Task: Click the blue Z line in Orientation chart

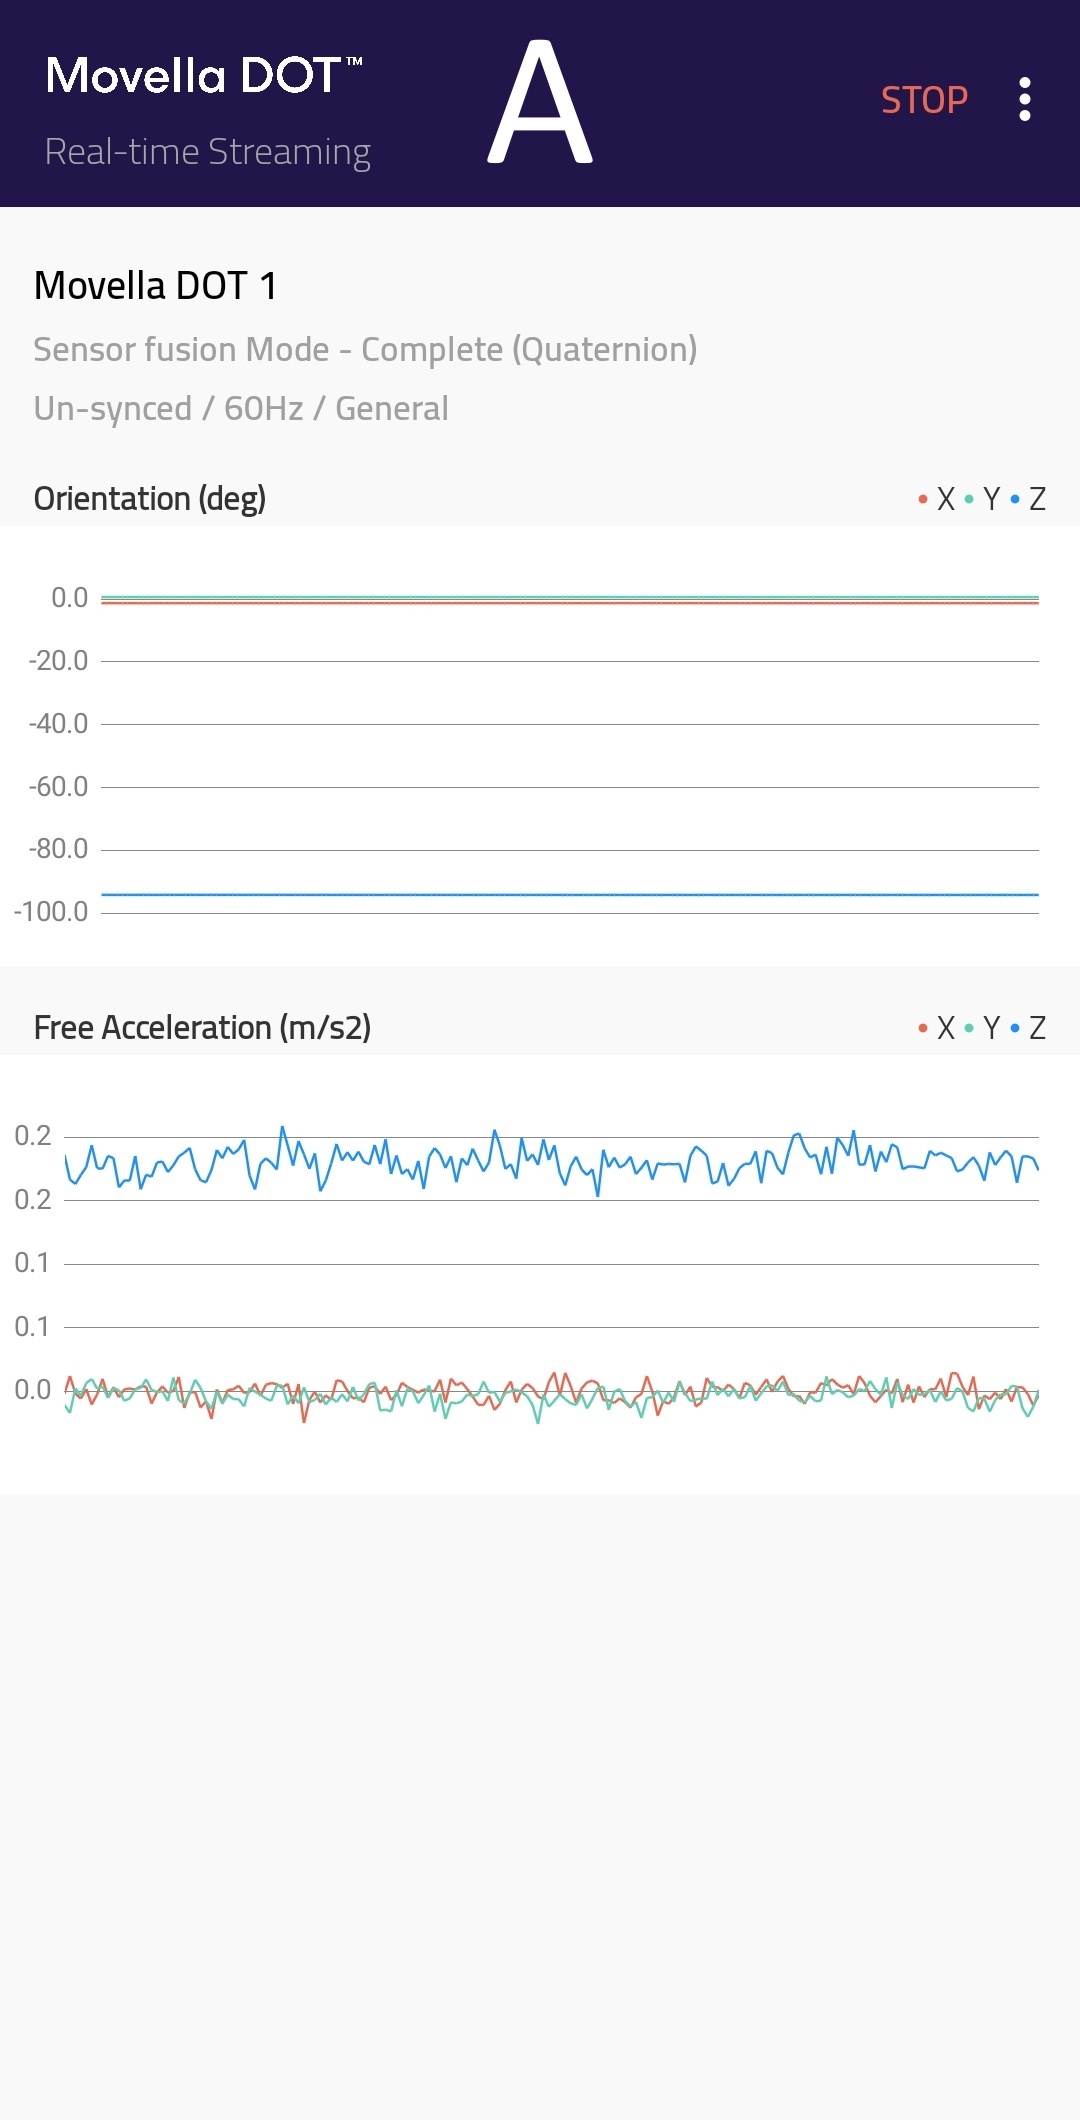Action: pos(570,895)
